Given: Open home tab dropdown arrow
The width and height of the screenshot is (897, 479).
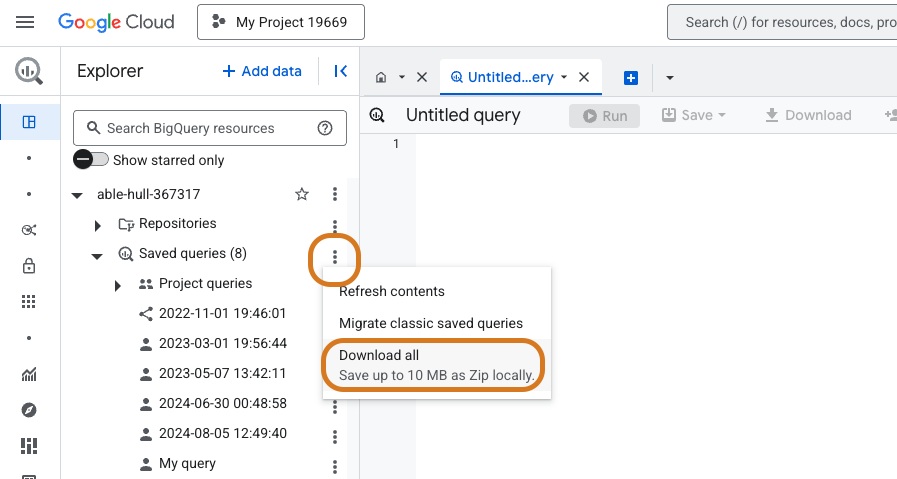Looking at the screenshot, I should [402, 77].
